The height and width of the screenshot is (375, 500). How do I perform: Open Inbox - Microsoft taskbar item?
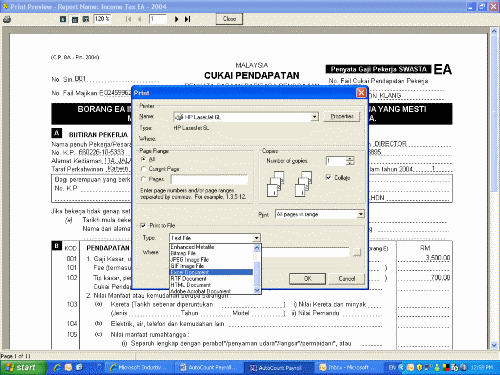coord(347,368)
